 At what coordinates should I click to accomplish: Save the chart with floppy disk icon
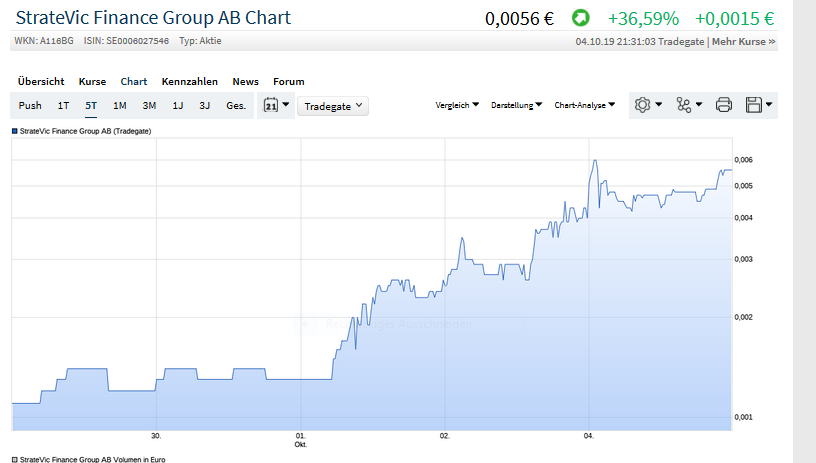click(x=754, y=105)
